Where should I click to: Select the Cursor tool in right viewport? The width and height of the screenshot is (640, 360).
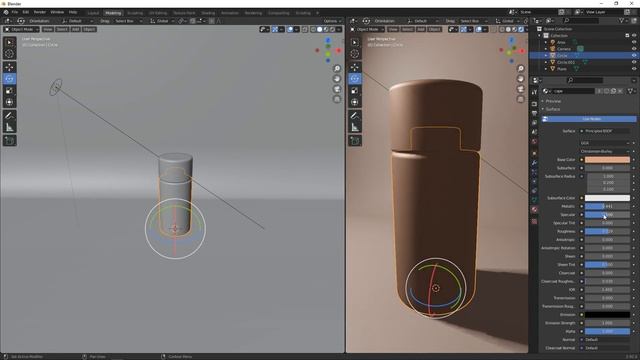click(x=355, y=54)
